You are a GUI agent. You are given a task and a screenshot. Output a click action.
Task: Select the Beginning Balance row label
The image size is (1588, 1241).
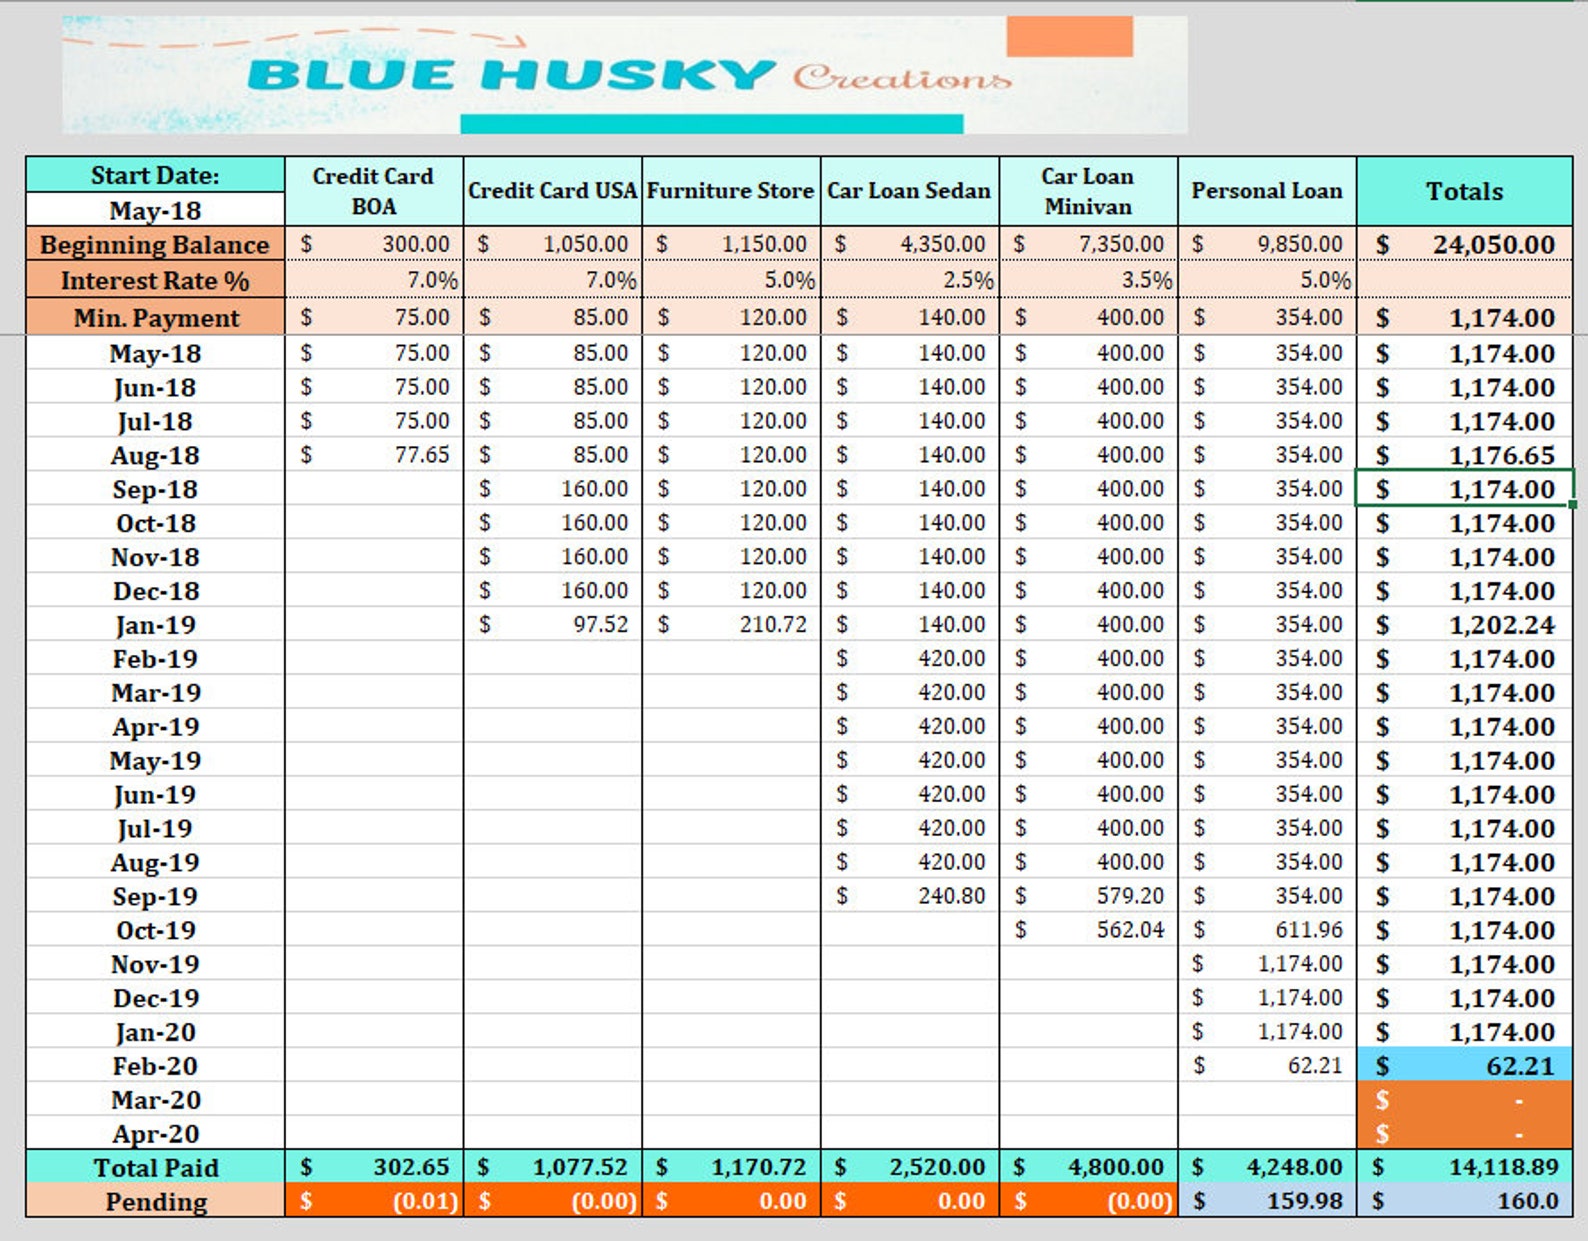click(155, 244)
